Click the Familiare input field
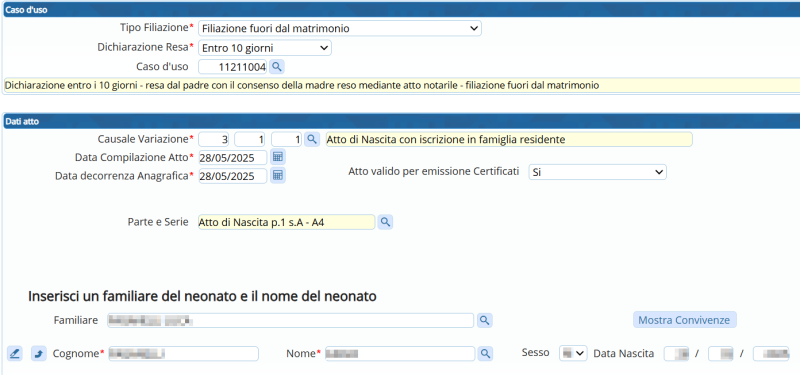Screen dimensions: 800x375 [291, 320]
